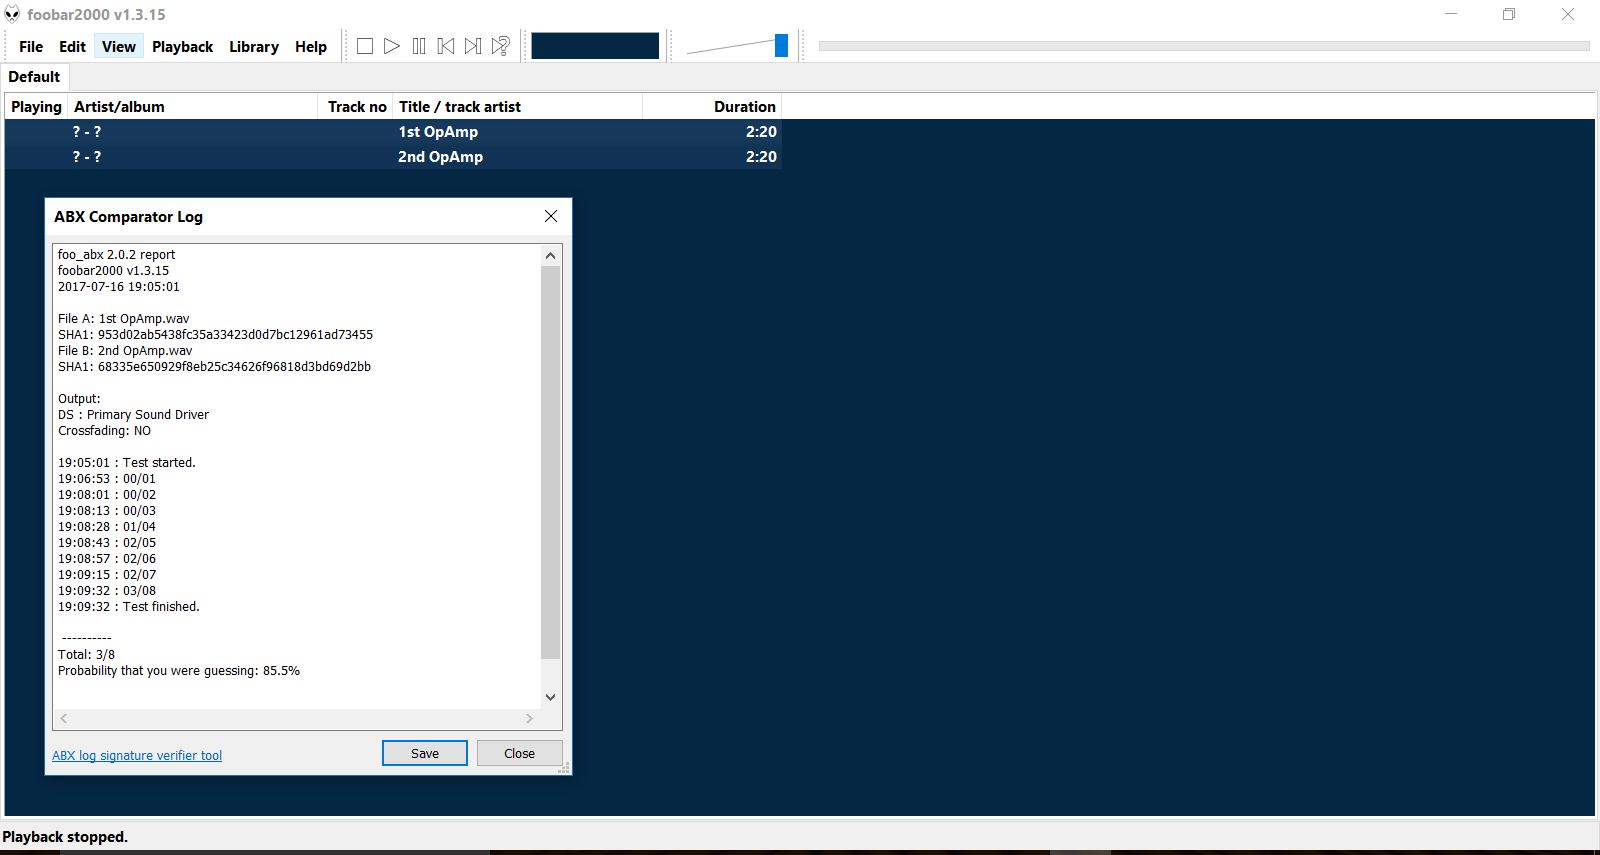
Task: Click 'Probability that you were guessing: 85.5%' line
Action: pos(179,671)
